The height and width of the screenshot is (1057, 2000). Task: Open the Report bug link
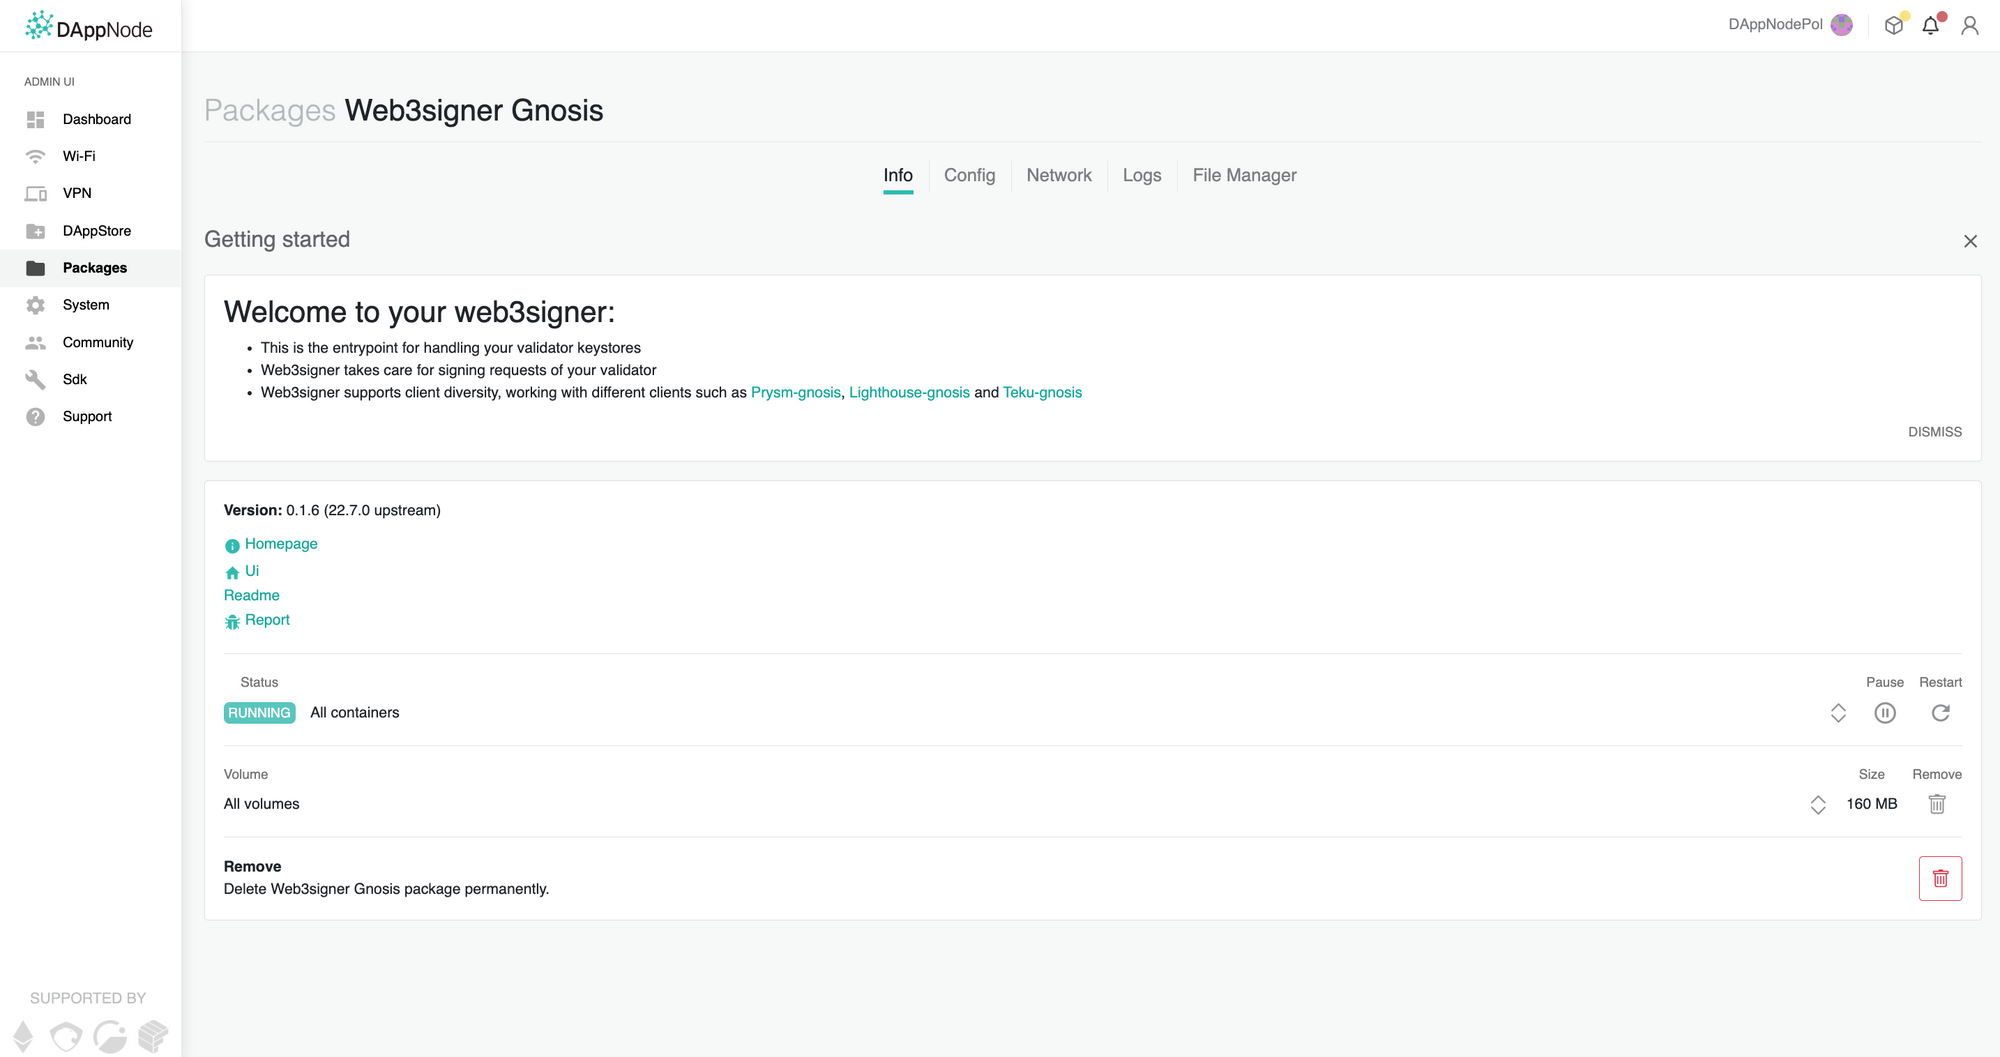pyautogui.click(x=267, y=620)
